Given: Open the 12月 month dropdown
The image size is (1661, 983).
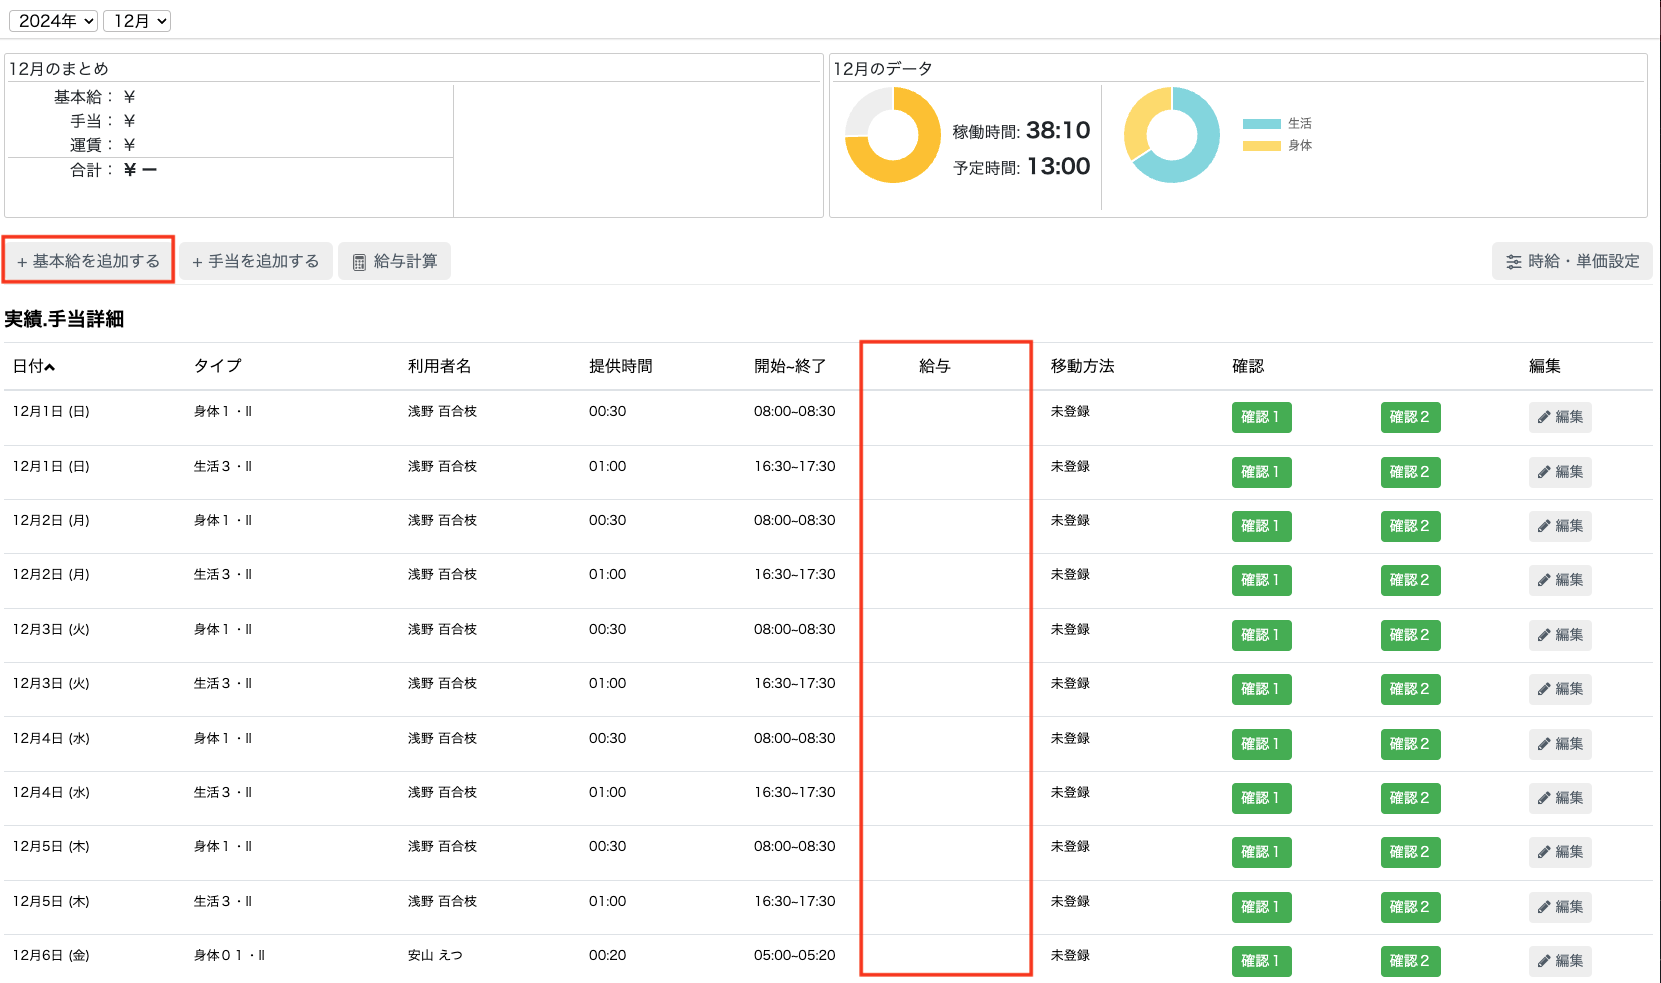Looking at the screenshot, I should [x=137, y=21].
